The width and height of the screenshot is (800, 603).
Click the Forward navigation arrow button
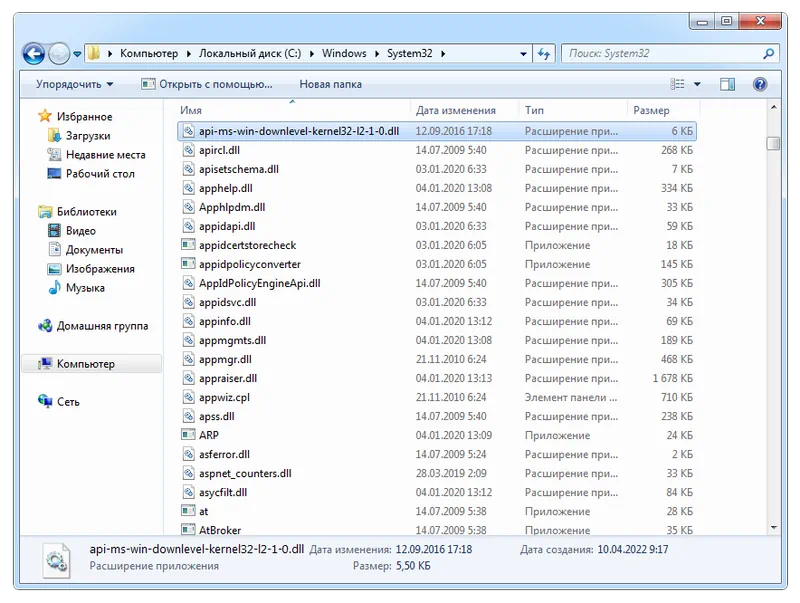pos(59,54)
